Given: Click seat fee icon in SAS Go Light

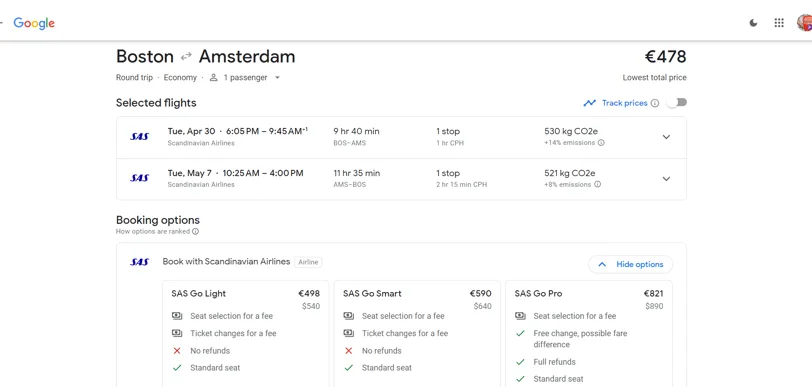Looking at the screenshot, I should (177, 316).
